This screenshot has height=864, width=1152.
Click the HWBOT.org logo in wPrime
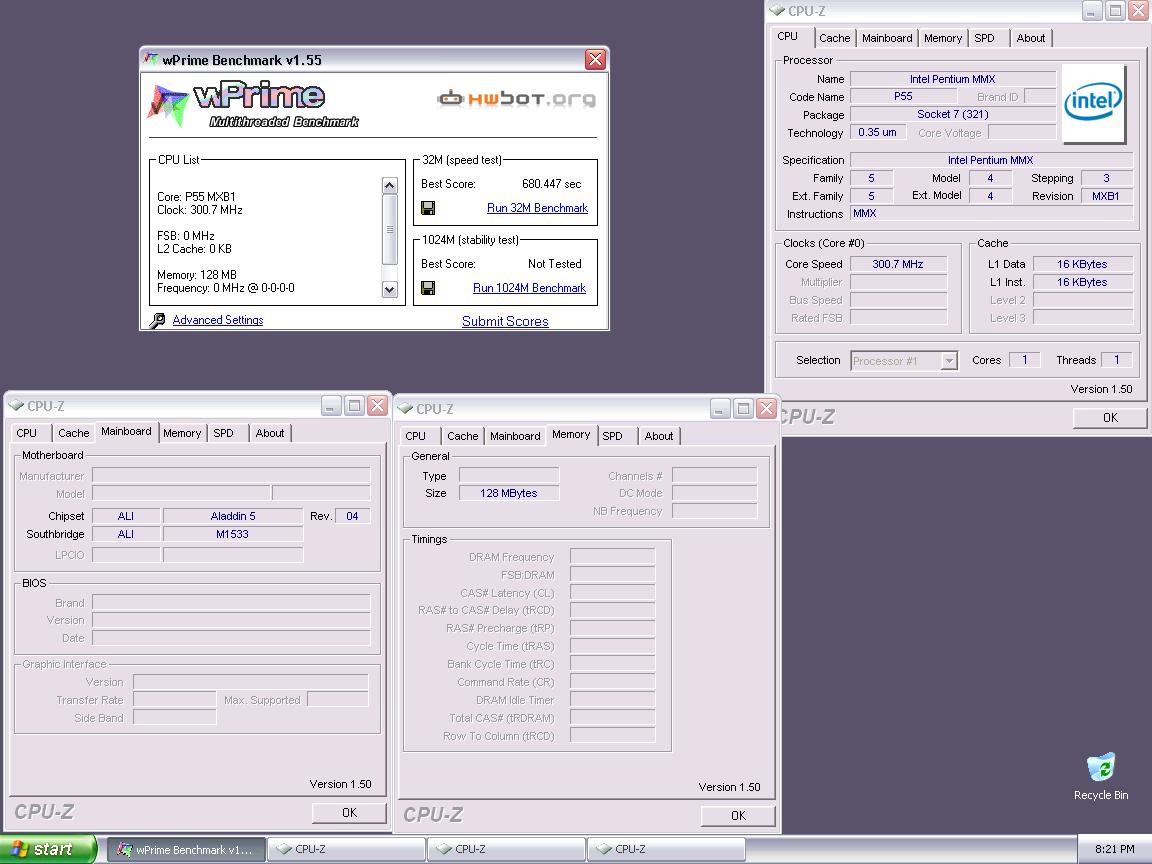click(516, 98)
